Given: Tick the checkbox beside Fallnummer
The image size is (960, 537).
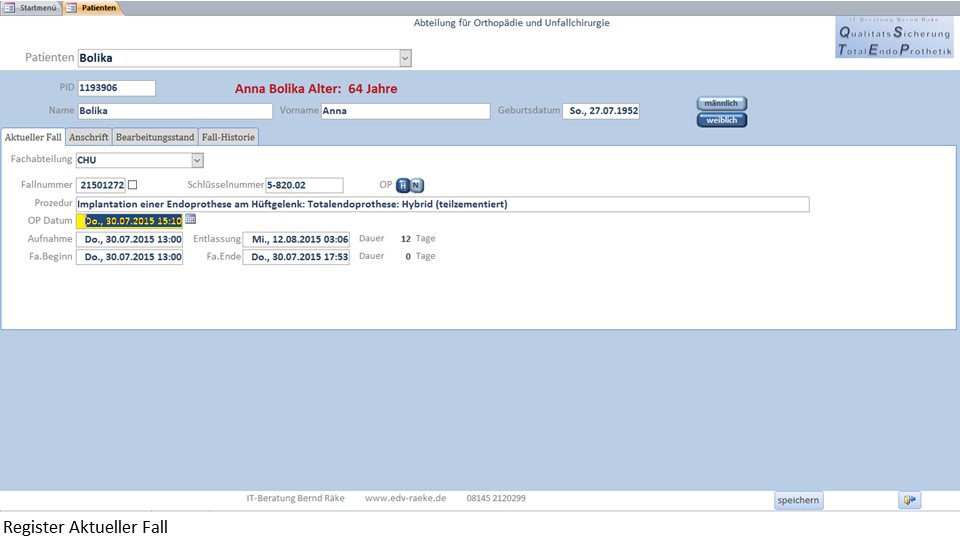Looking at the screenshot, I should click(x=132, y=184).
